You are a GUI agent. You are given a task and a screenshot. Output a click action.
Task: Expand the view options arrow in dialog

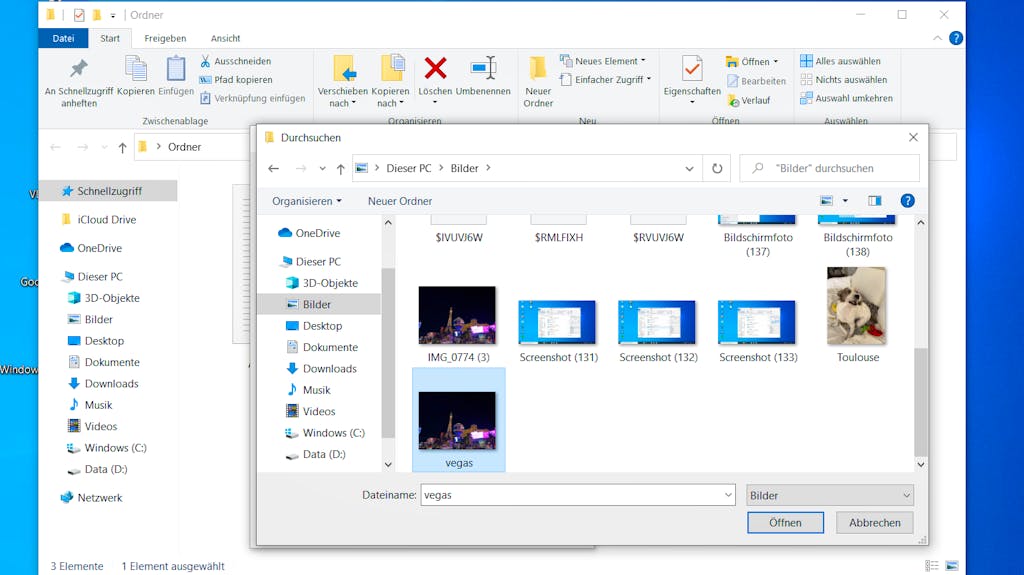pyautogui.click(x=845, y=201)
